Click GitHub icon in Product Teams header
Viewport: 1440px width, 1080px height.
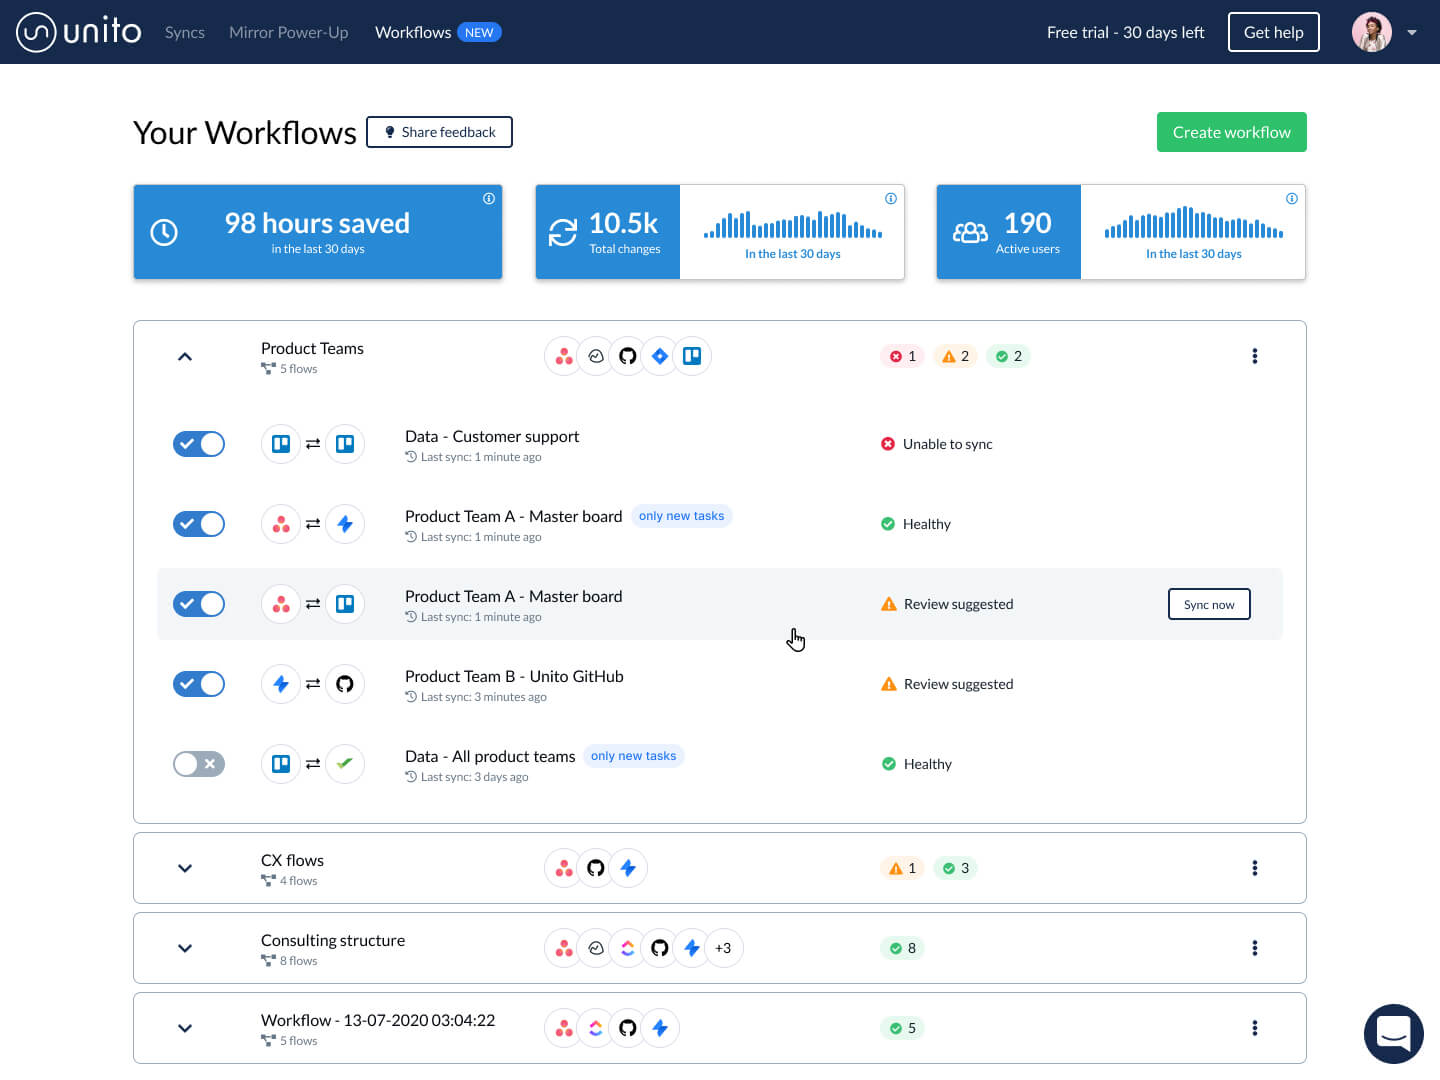(x=628, y=356)
